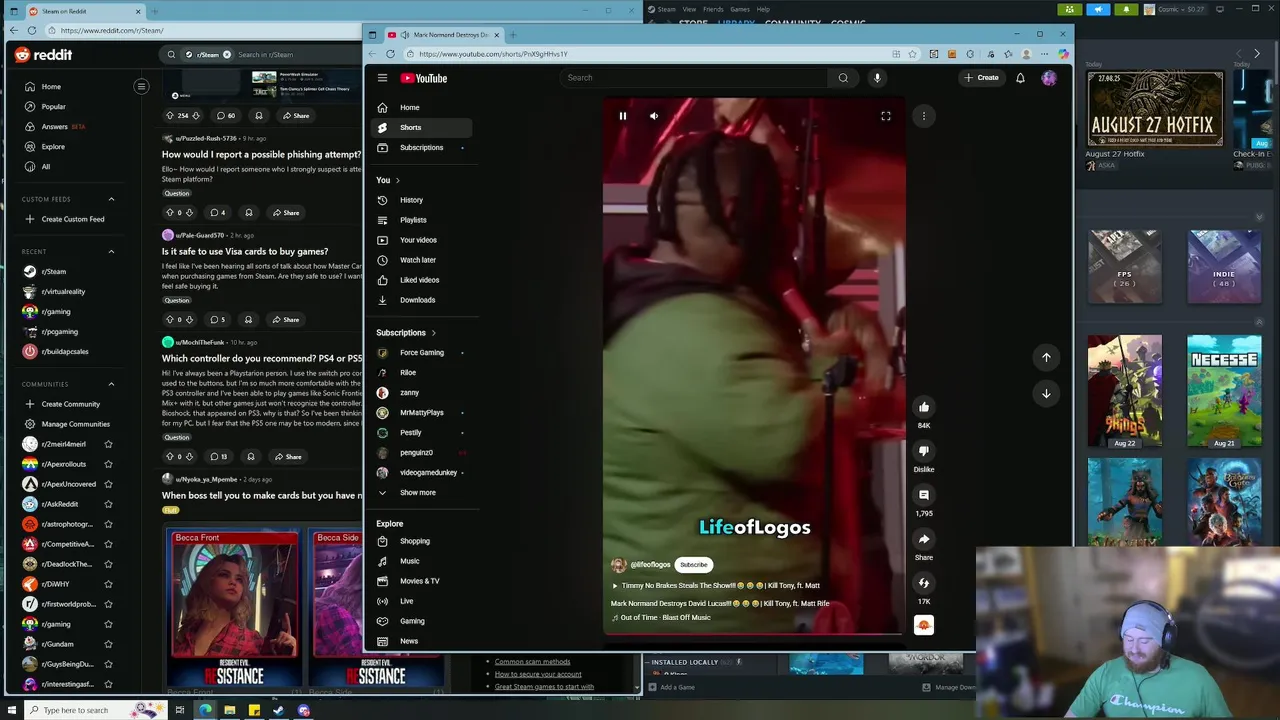Collapse Custom Feeds section on Reddit
This screenshot has width=1280, height=720.
(x=111, y=199)
